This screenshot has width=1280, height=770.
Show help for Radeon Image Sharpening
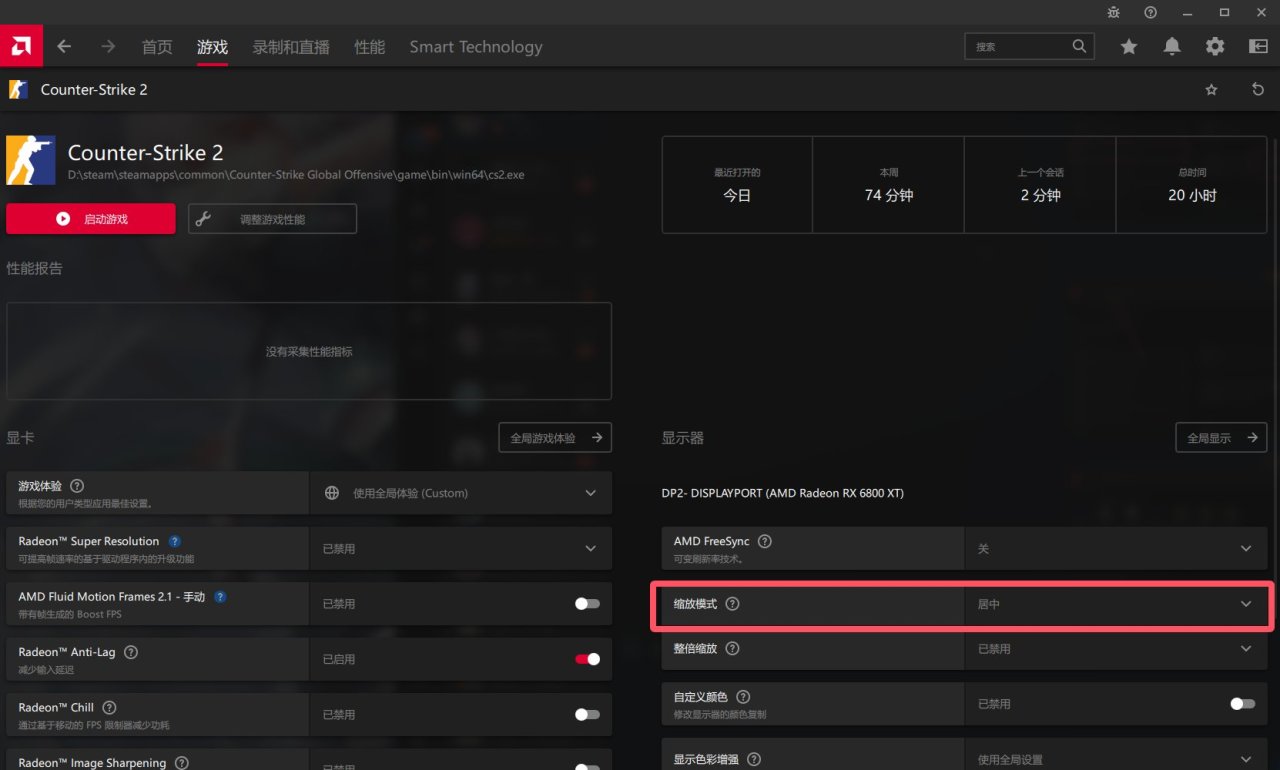(x=182, y=763)
